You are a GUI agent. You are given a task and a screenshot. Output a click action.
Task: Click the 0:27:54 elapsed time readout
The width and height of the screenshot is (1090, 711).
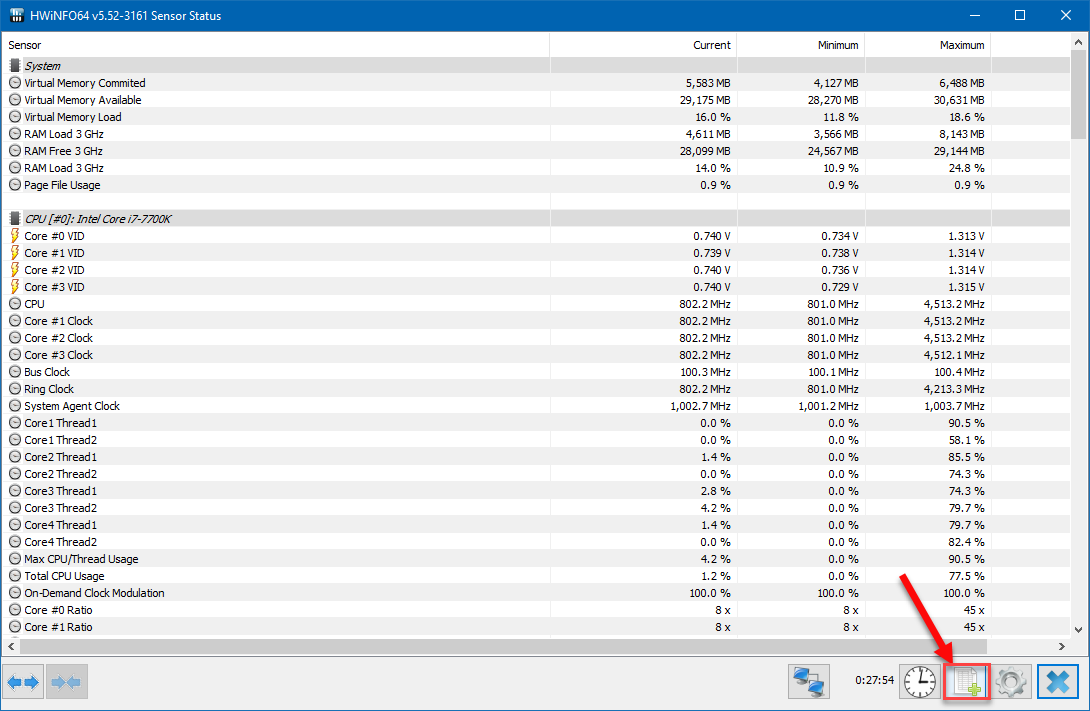coord(874,680)
